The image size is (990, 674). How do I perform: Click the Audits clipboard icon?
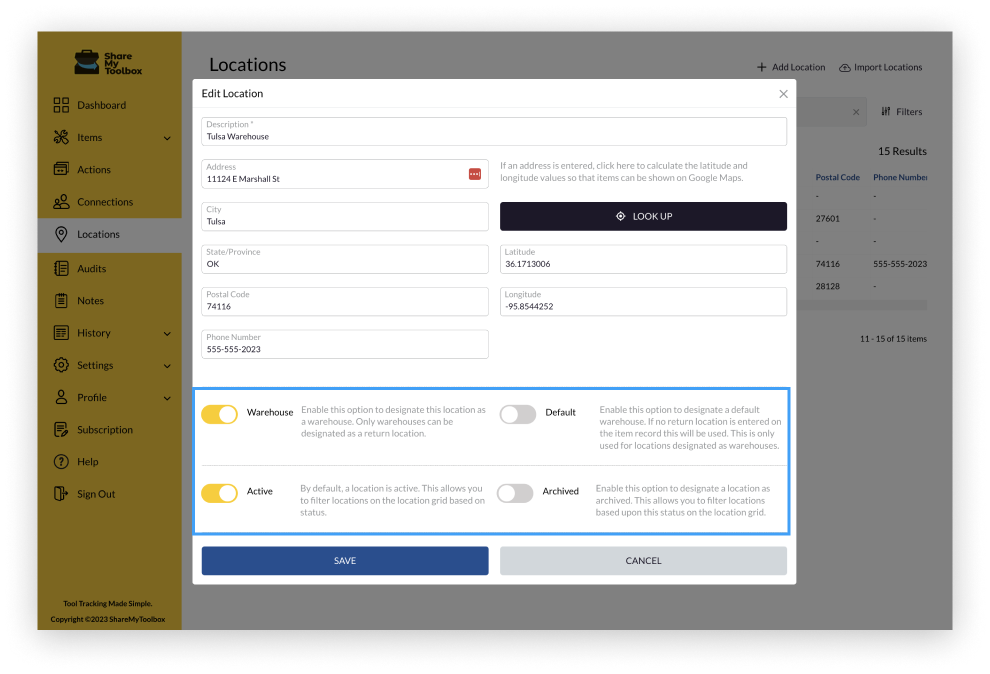[x=61, y=268]
